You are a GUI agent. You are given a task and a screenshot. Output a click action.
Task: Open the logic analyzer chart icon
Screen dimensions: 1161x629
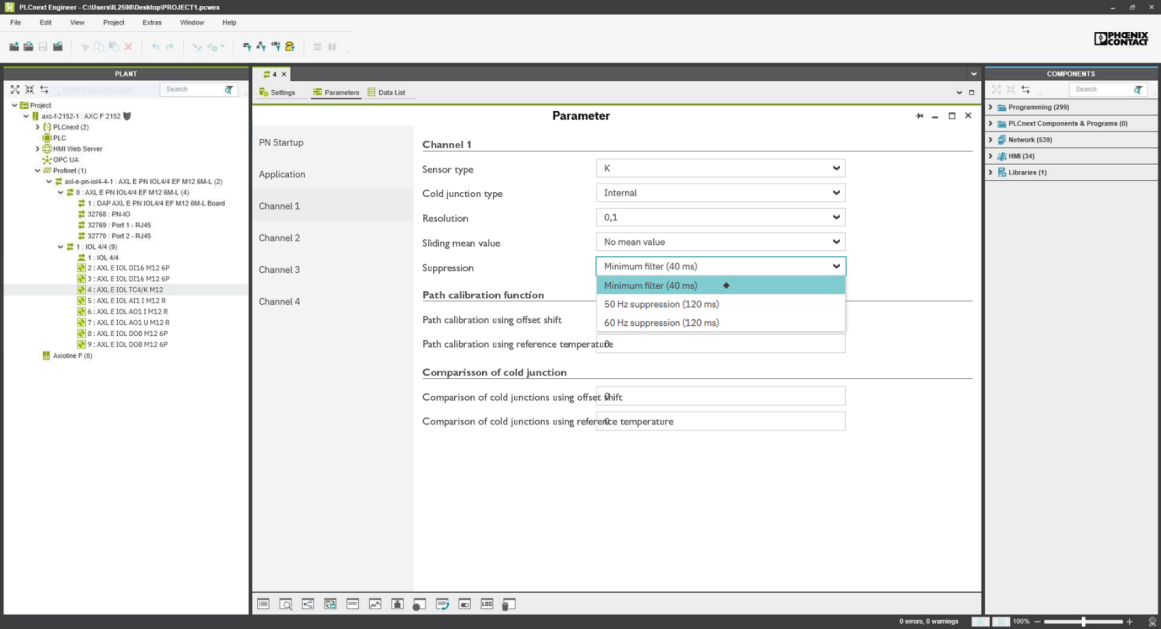click(375, 604)
